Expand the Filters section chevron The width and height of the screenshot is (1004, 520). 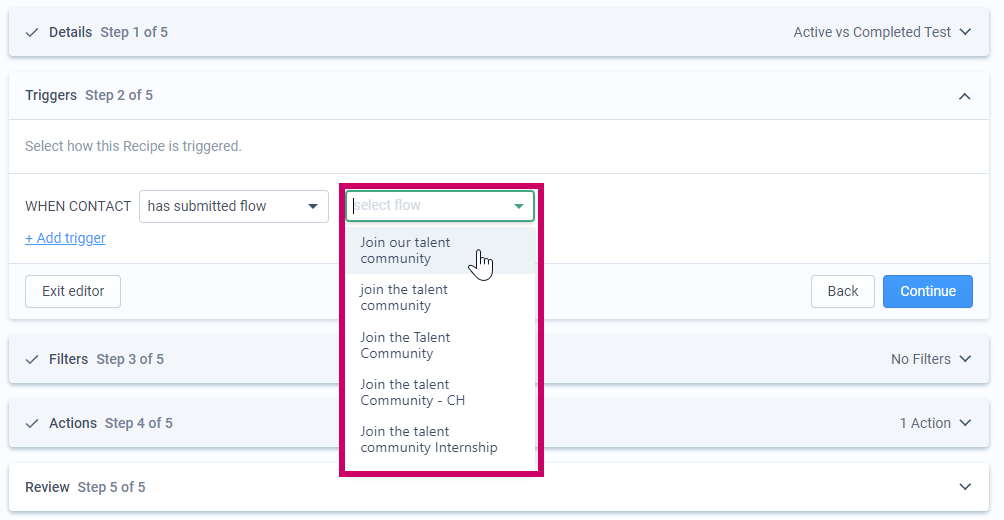point(965,359)
